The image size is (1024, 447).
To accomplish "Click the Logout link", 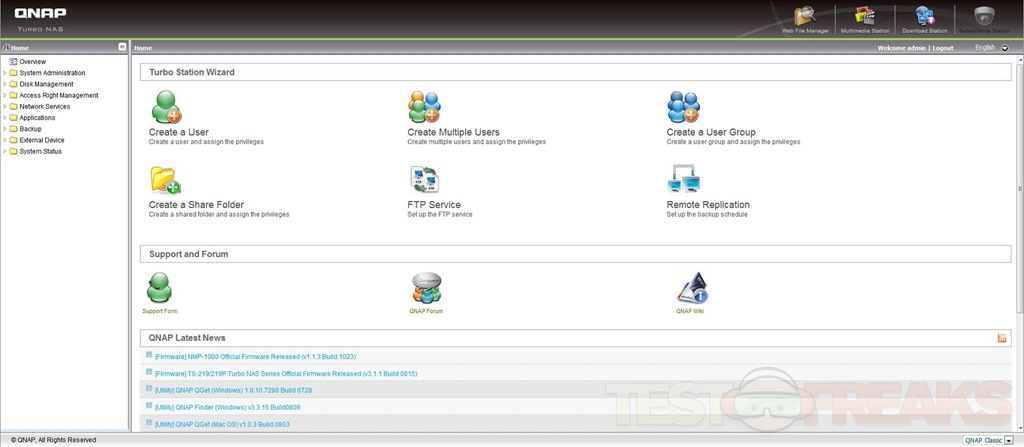I will [942, 48].
